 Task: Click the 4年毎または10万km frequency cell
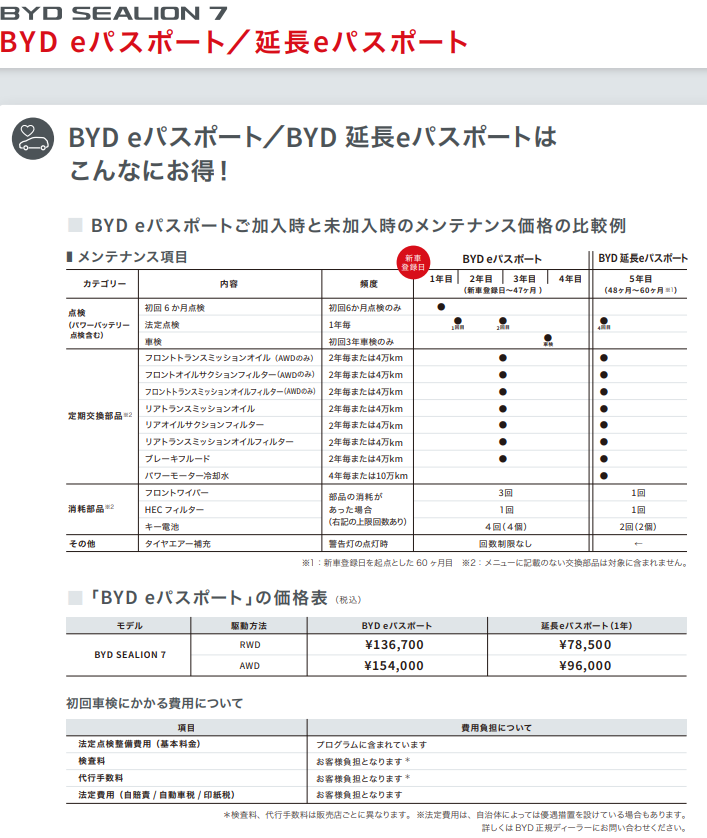pyautogui.click(x=368, y=476)
